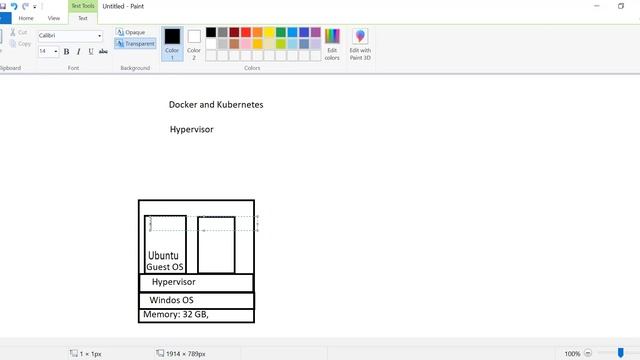Screen dimensions: 640x360
Task: Set text background to Opaque
Action: 131,32
